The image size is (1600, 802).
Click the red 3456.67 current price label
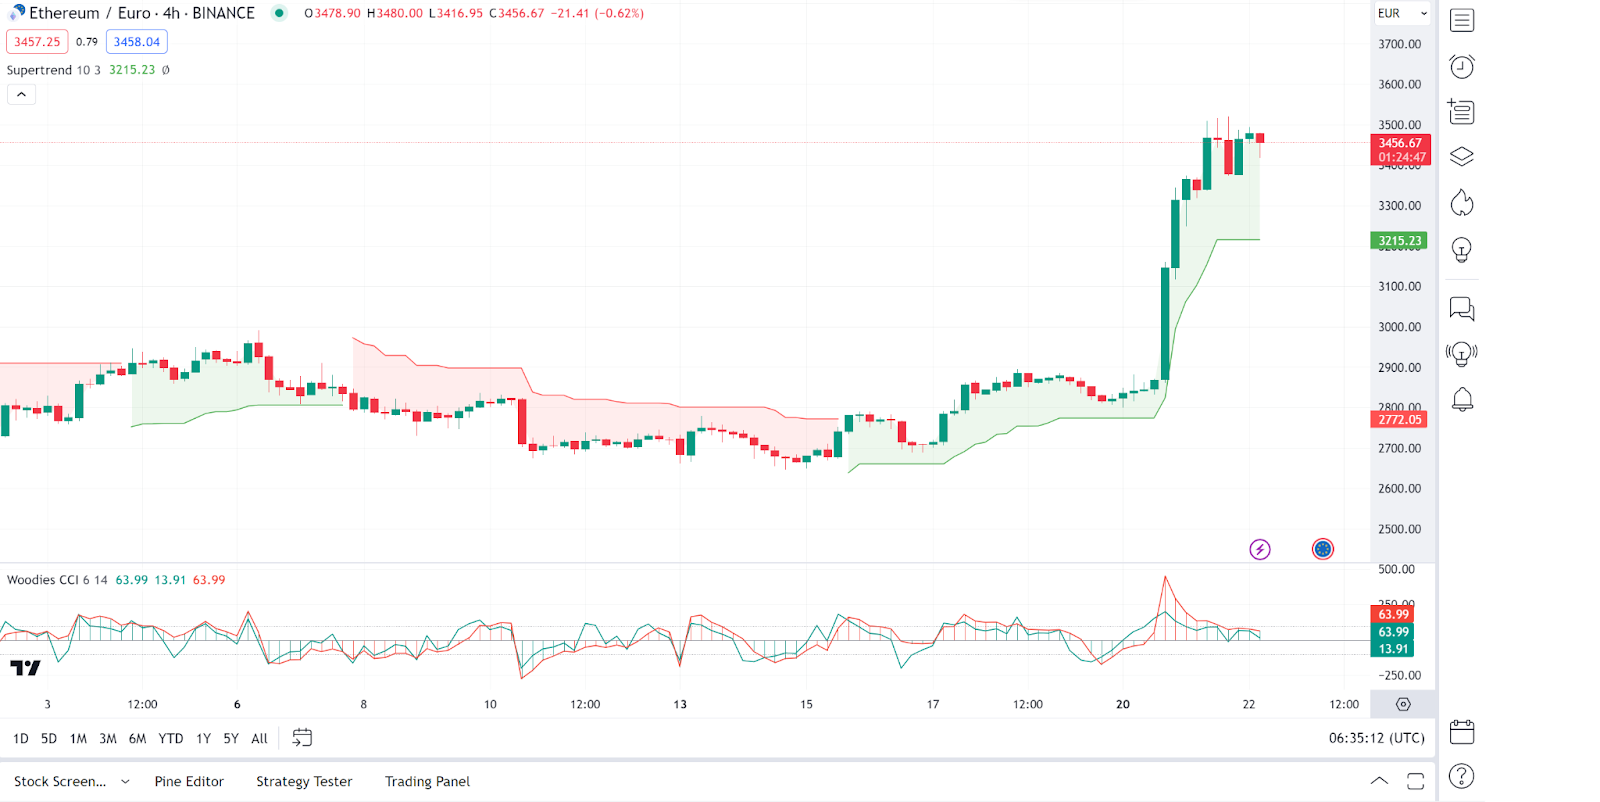click(1400, 150)
